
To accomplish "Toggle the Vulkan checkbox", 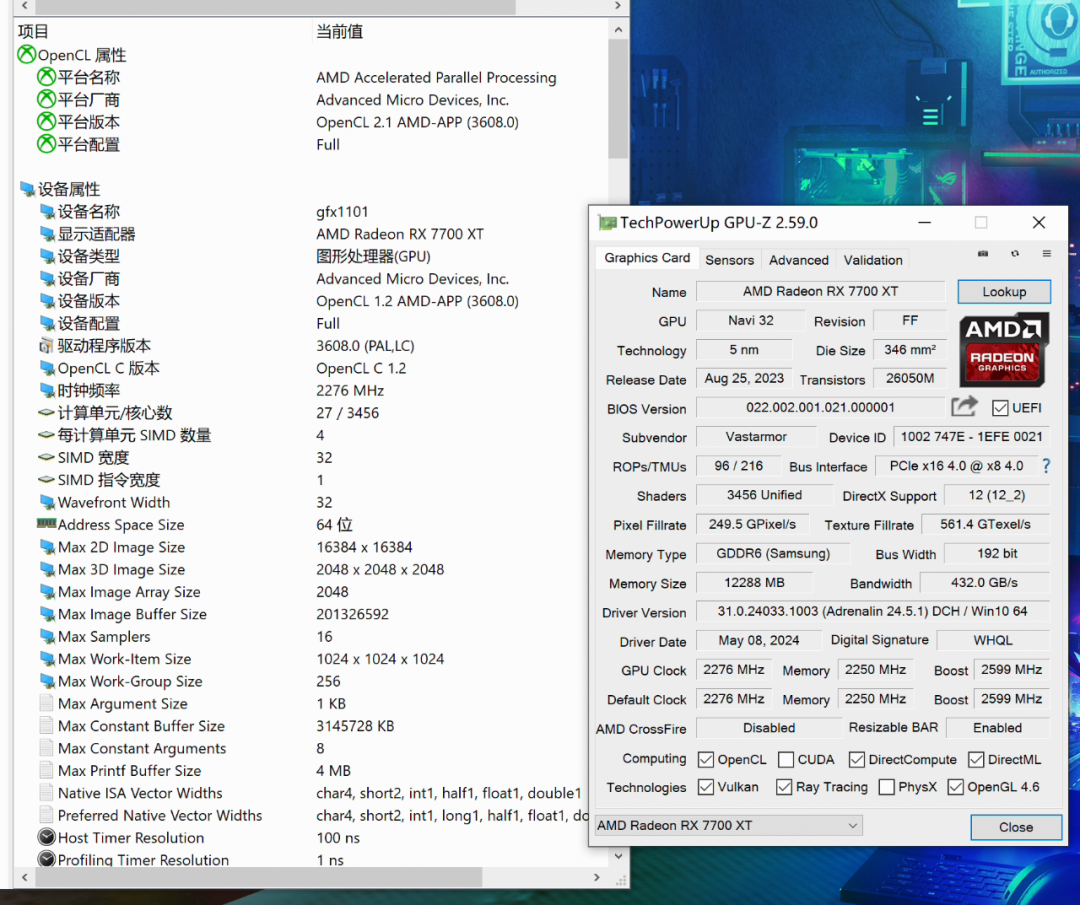I will (x=705, y=787).
